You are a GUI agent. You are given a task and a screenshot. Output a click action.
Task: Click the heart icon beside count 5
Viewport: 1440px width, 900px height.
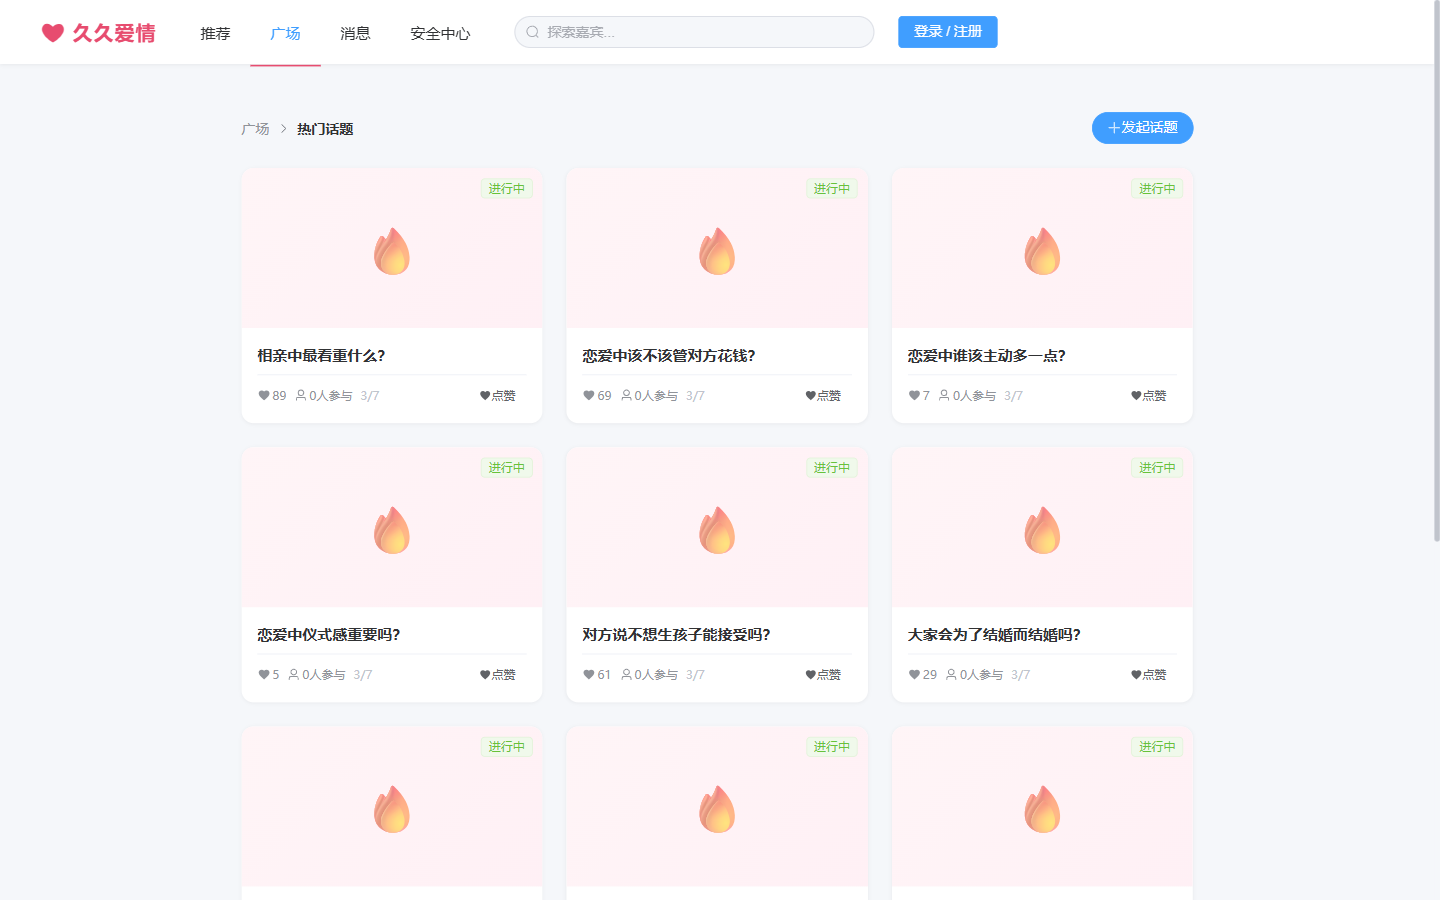(x=264, y=675)
